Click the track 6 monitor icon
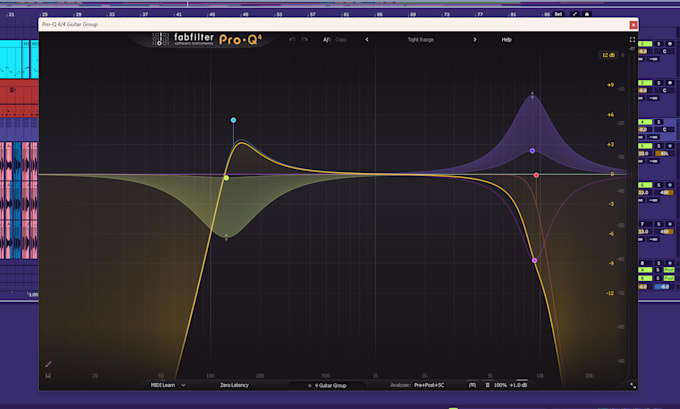The width and height of the screenshot is (680, 409). pyautogui.click(x=670, y=185)
